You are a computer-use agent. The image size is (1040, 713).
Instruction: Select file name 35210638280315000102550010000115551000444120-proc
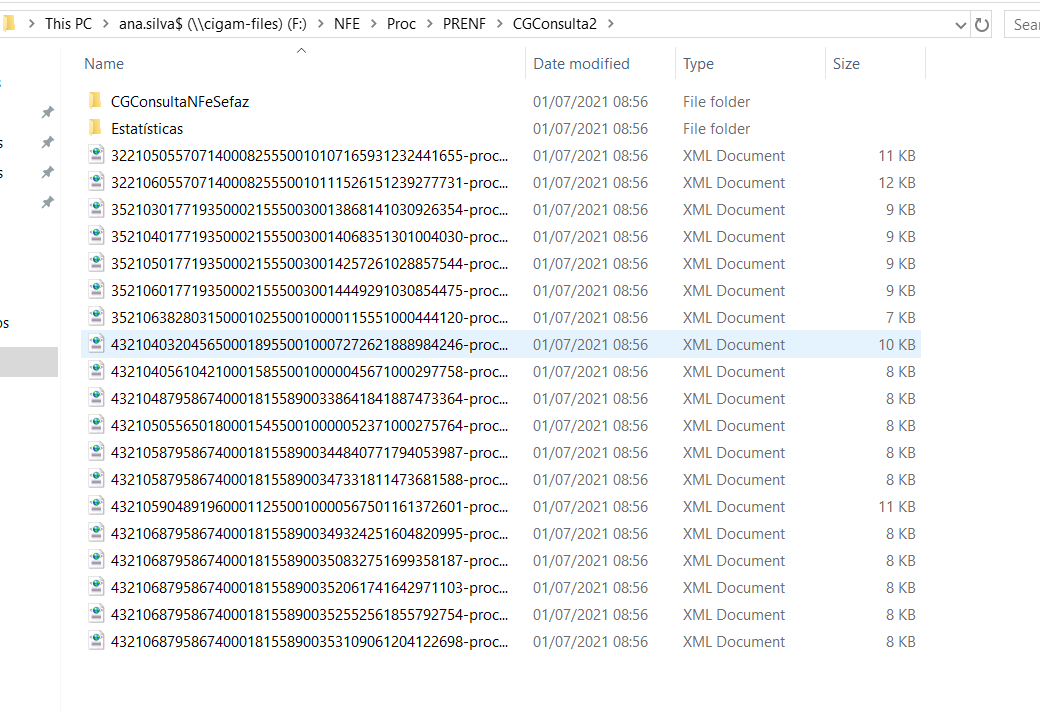[x=310, y=318]
